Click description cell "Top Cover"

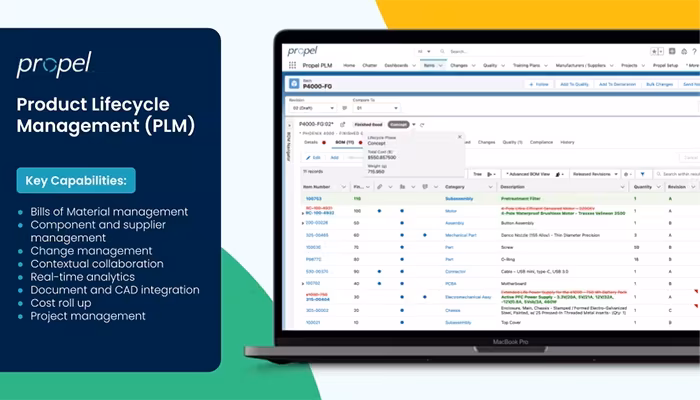(x=511, y=322)
